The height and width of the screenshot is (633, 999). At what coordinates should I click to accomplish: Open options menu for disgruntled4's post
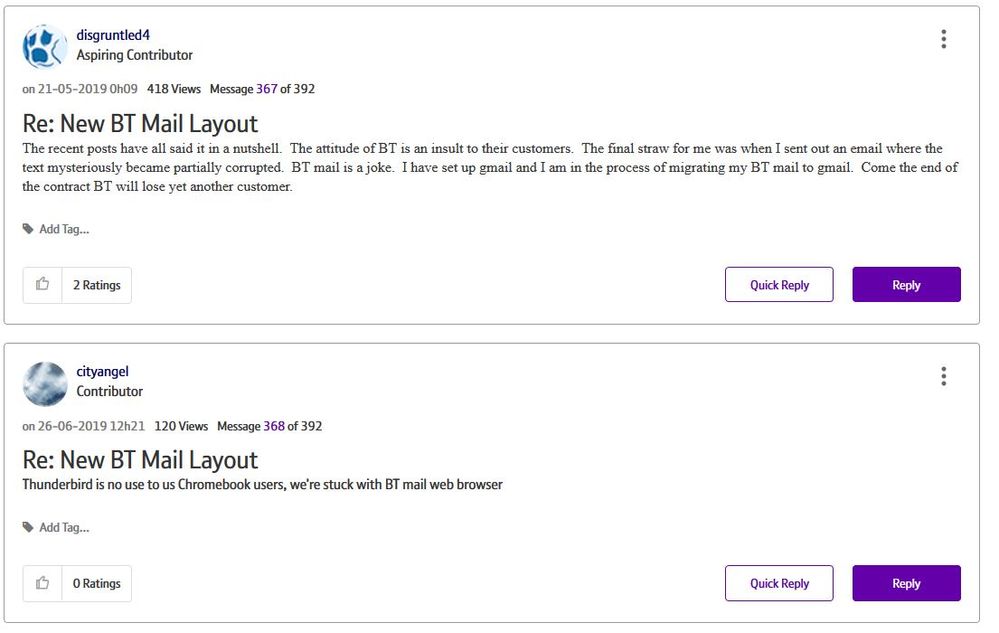pos(943,39)
